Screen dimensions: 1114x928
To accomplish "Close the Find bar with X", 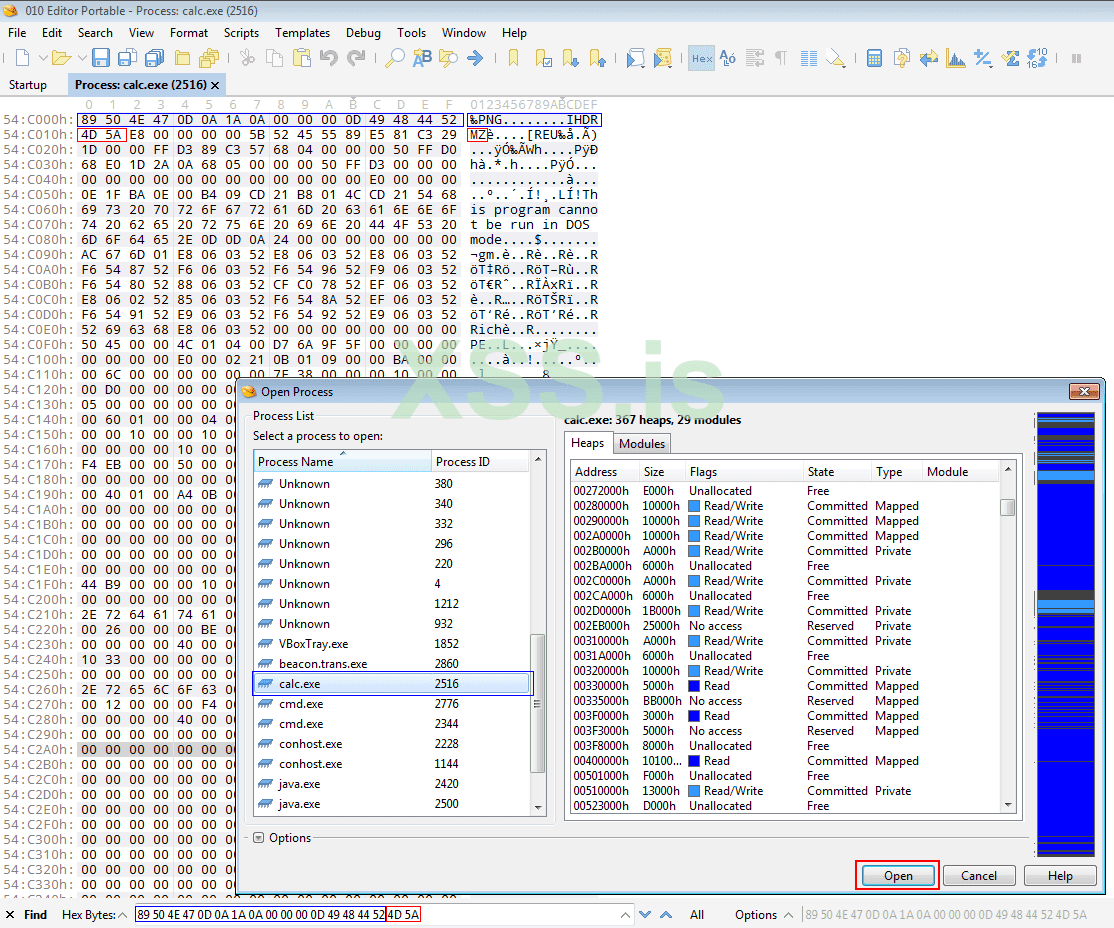I will point(10,914).
